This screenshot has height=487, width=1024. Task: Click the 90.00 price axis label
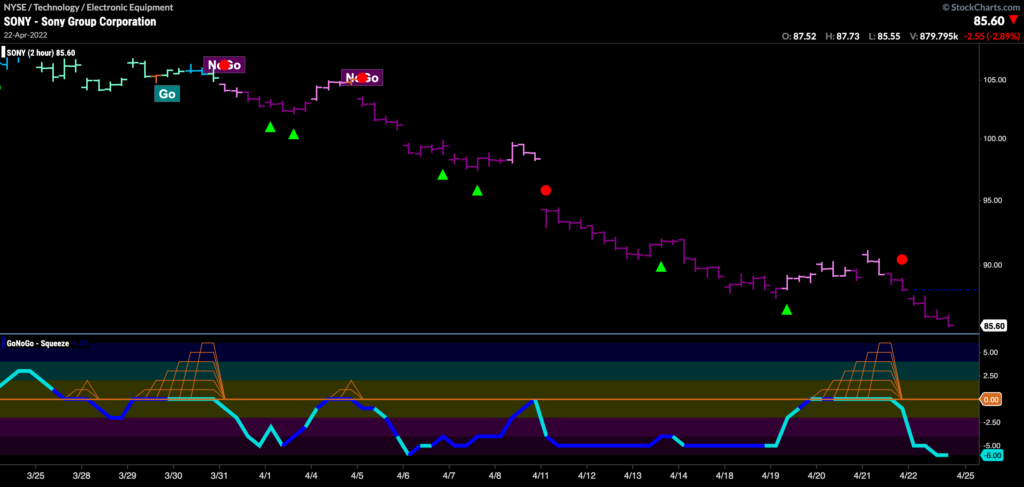(x=993, y=265)
